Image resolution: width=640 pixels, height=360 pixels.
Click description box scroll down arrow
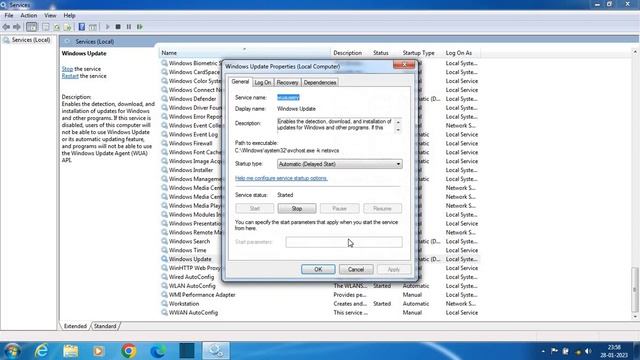(398, 130)
